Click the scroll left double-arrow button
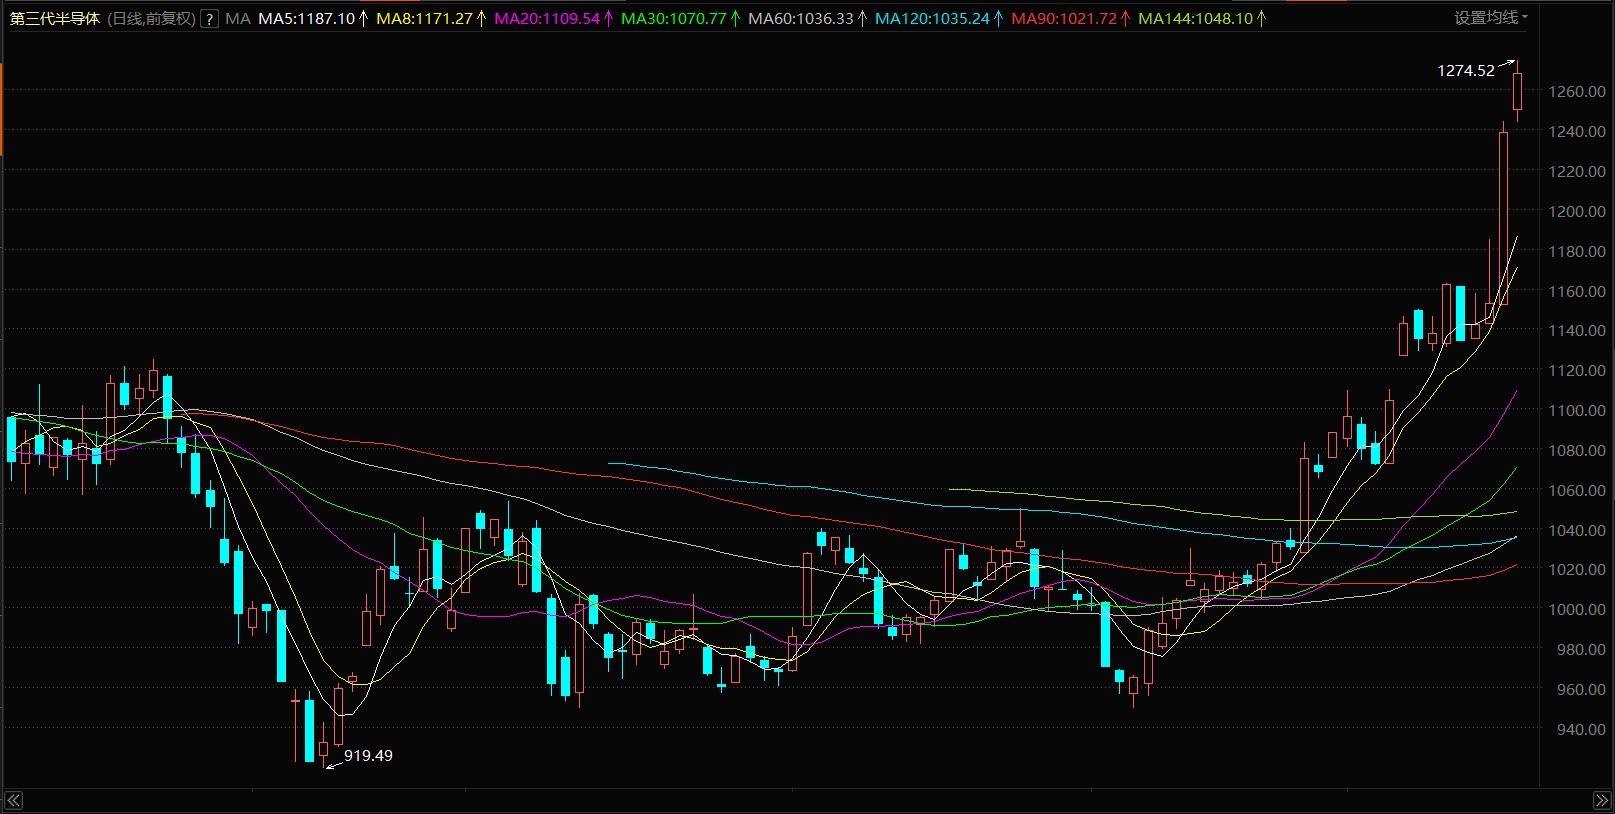This screenshot has width=1615, height=814. click(x=13, y=800)
